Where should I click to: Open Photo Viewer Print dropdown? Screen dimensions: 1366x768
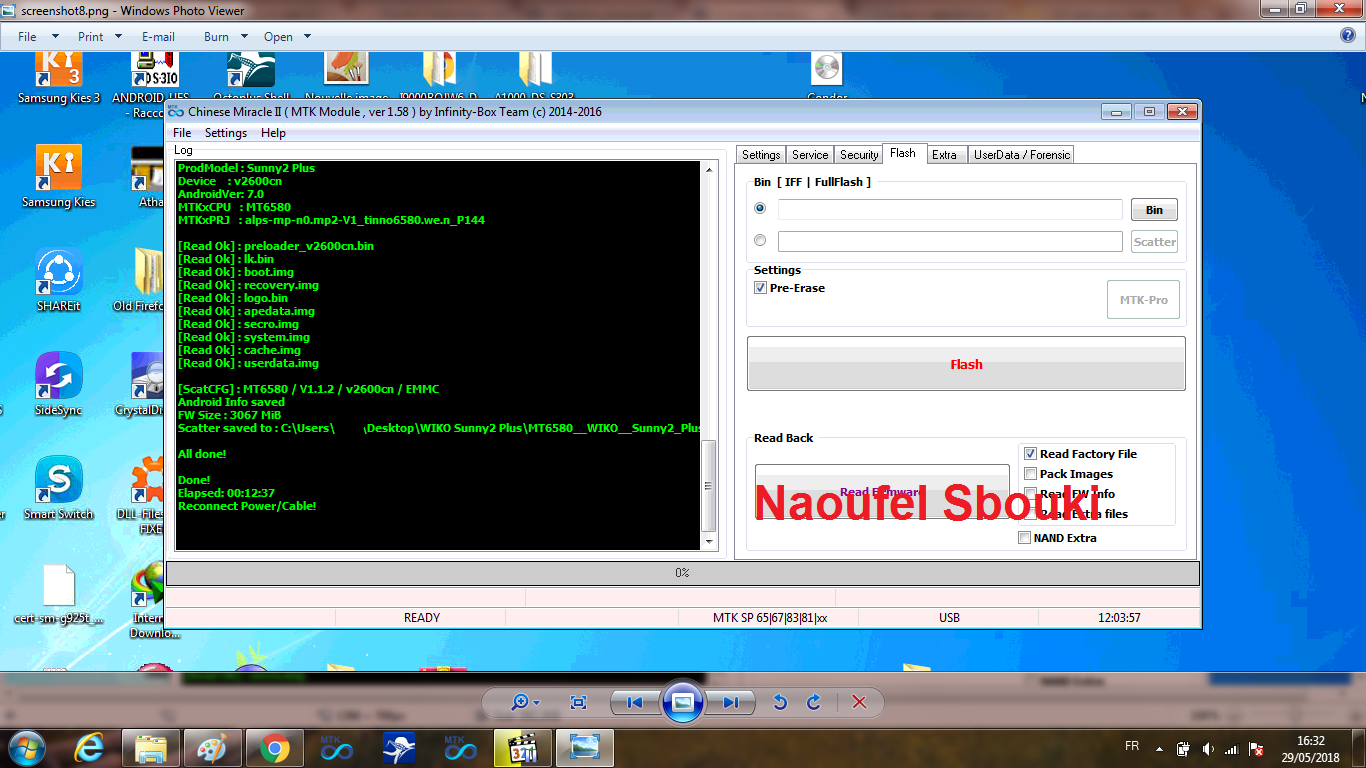tap(99, 36)
